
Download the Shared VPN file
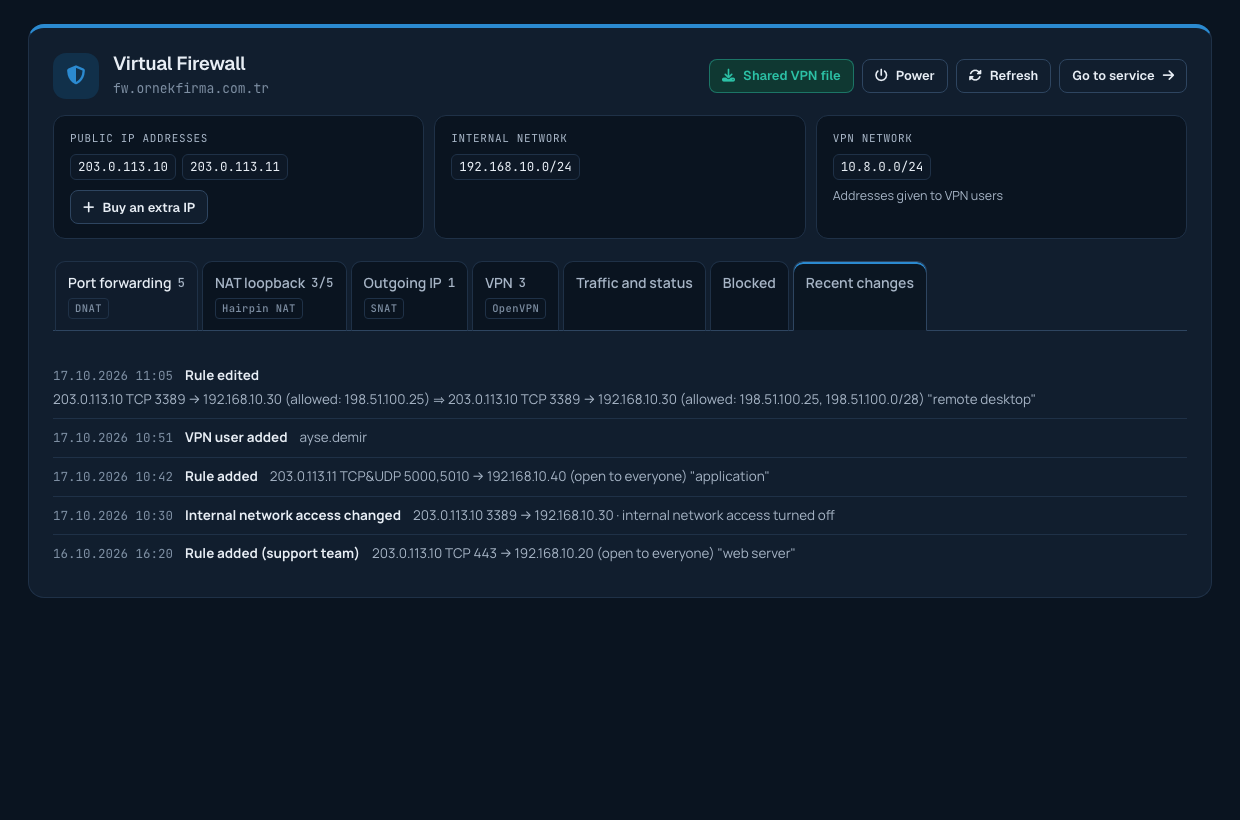781,76
